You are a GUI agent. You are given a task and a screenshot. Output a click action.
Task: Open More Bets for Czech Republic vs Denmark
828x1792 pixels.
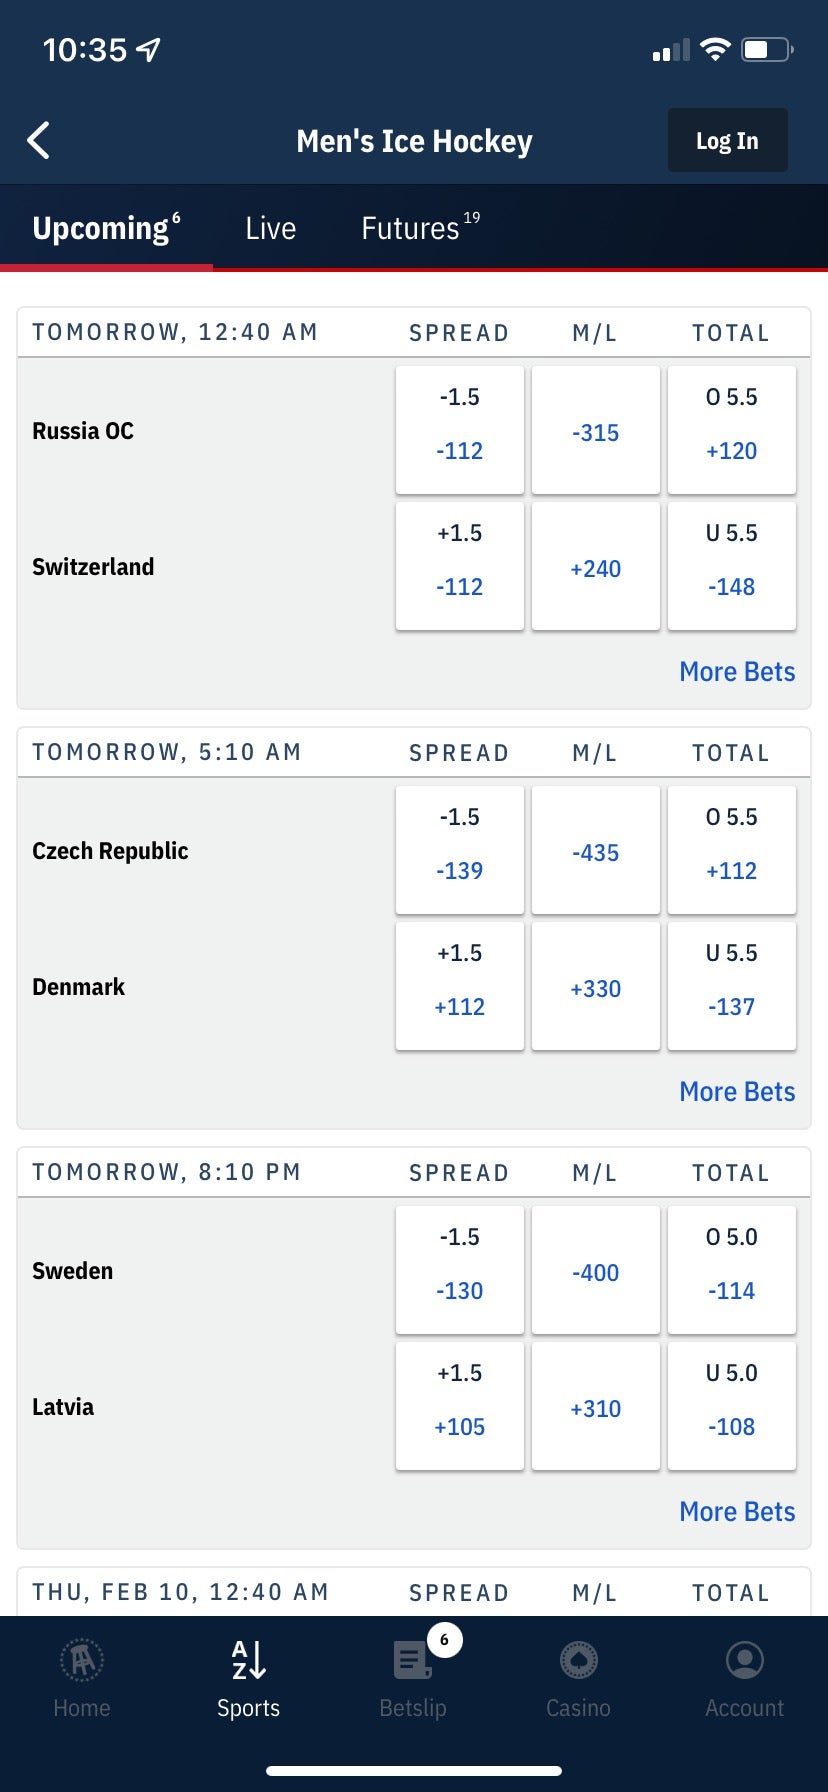[x=737, y=1092]
